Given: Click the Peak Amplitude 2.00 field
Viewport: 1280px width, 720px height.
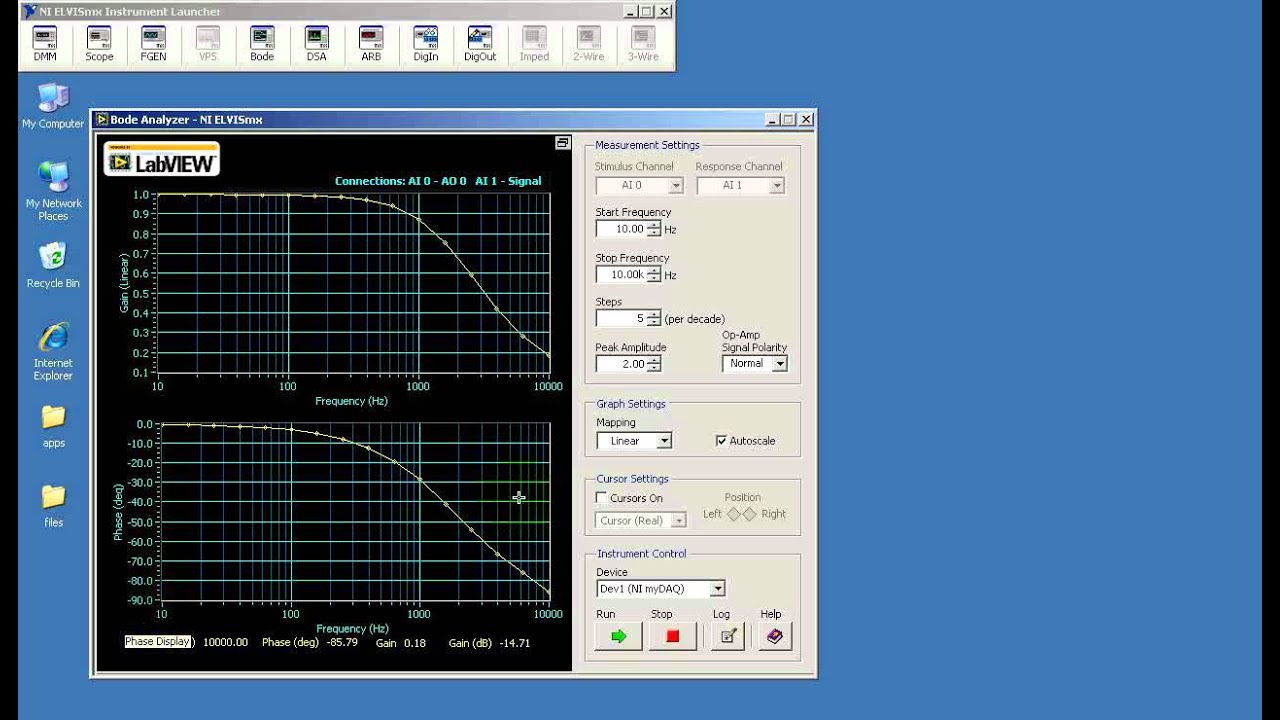Looking at the screenshot, I should tap(622, 364).
